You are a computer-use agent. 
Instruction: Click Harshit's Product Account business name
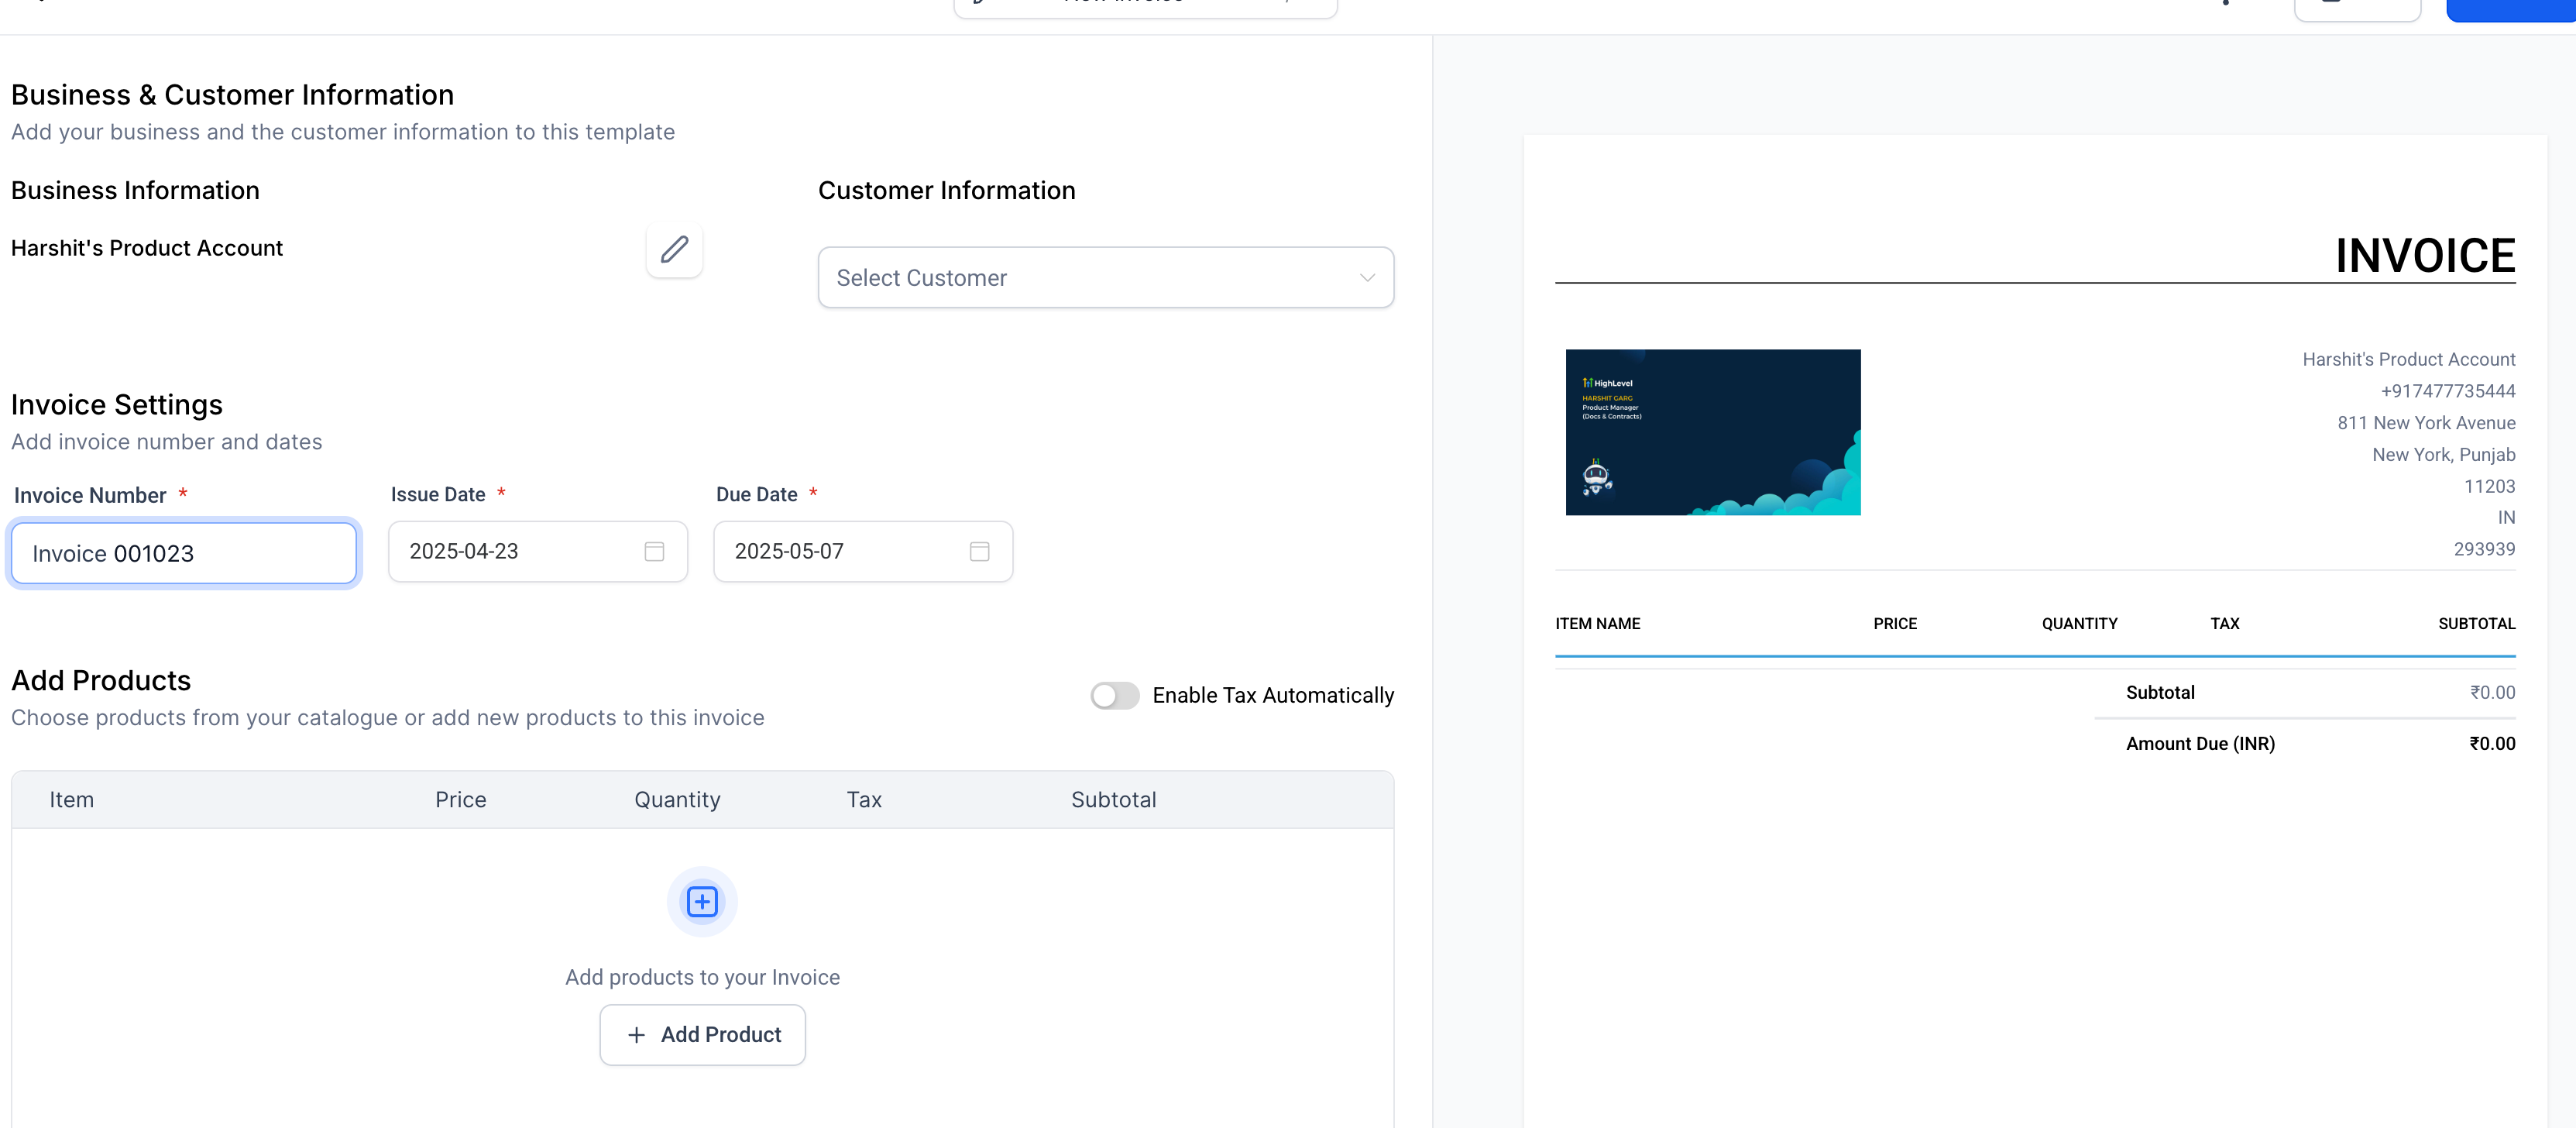click(x=147, y=248)
